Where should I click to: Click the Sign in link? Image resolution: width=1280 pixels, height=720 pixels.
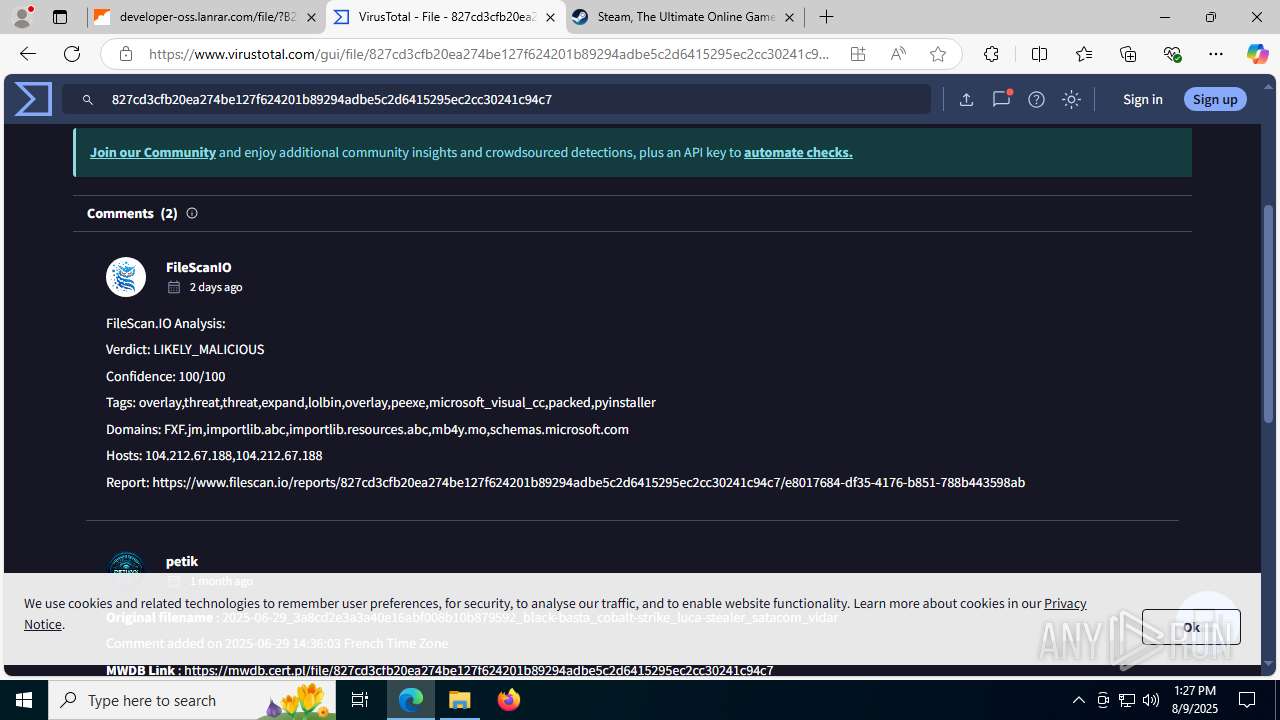[1142, 99]
